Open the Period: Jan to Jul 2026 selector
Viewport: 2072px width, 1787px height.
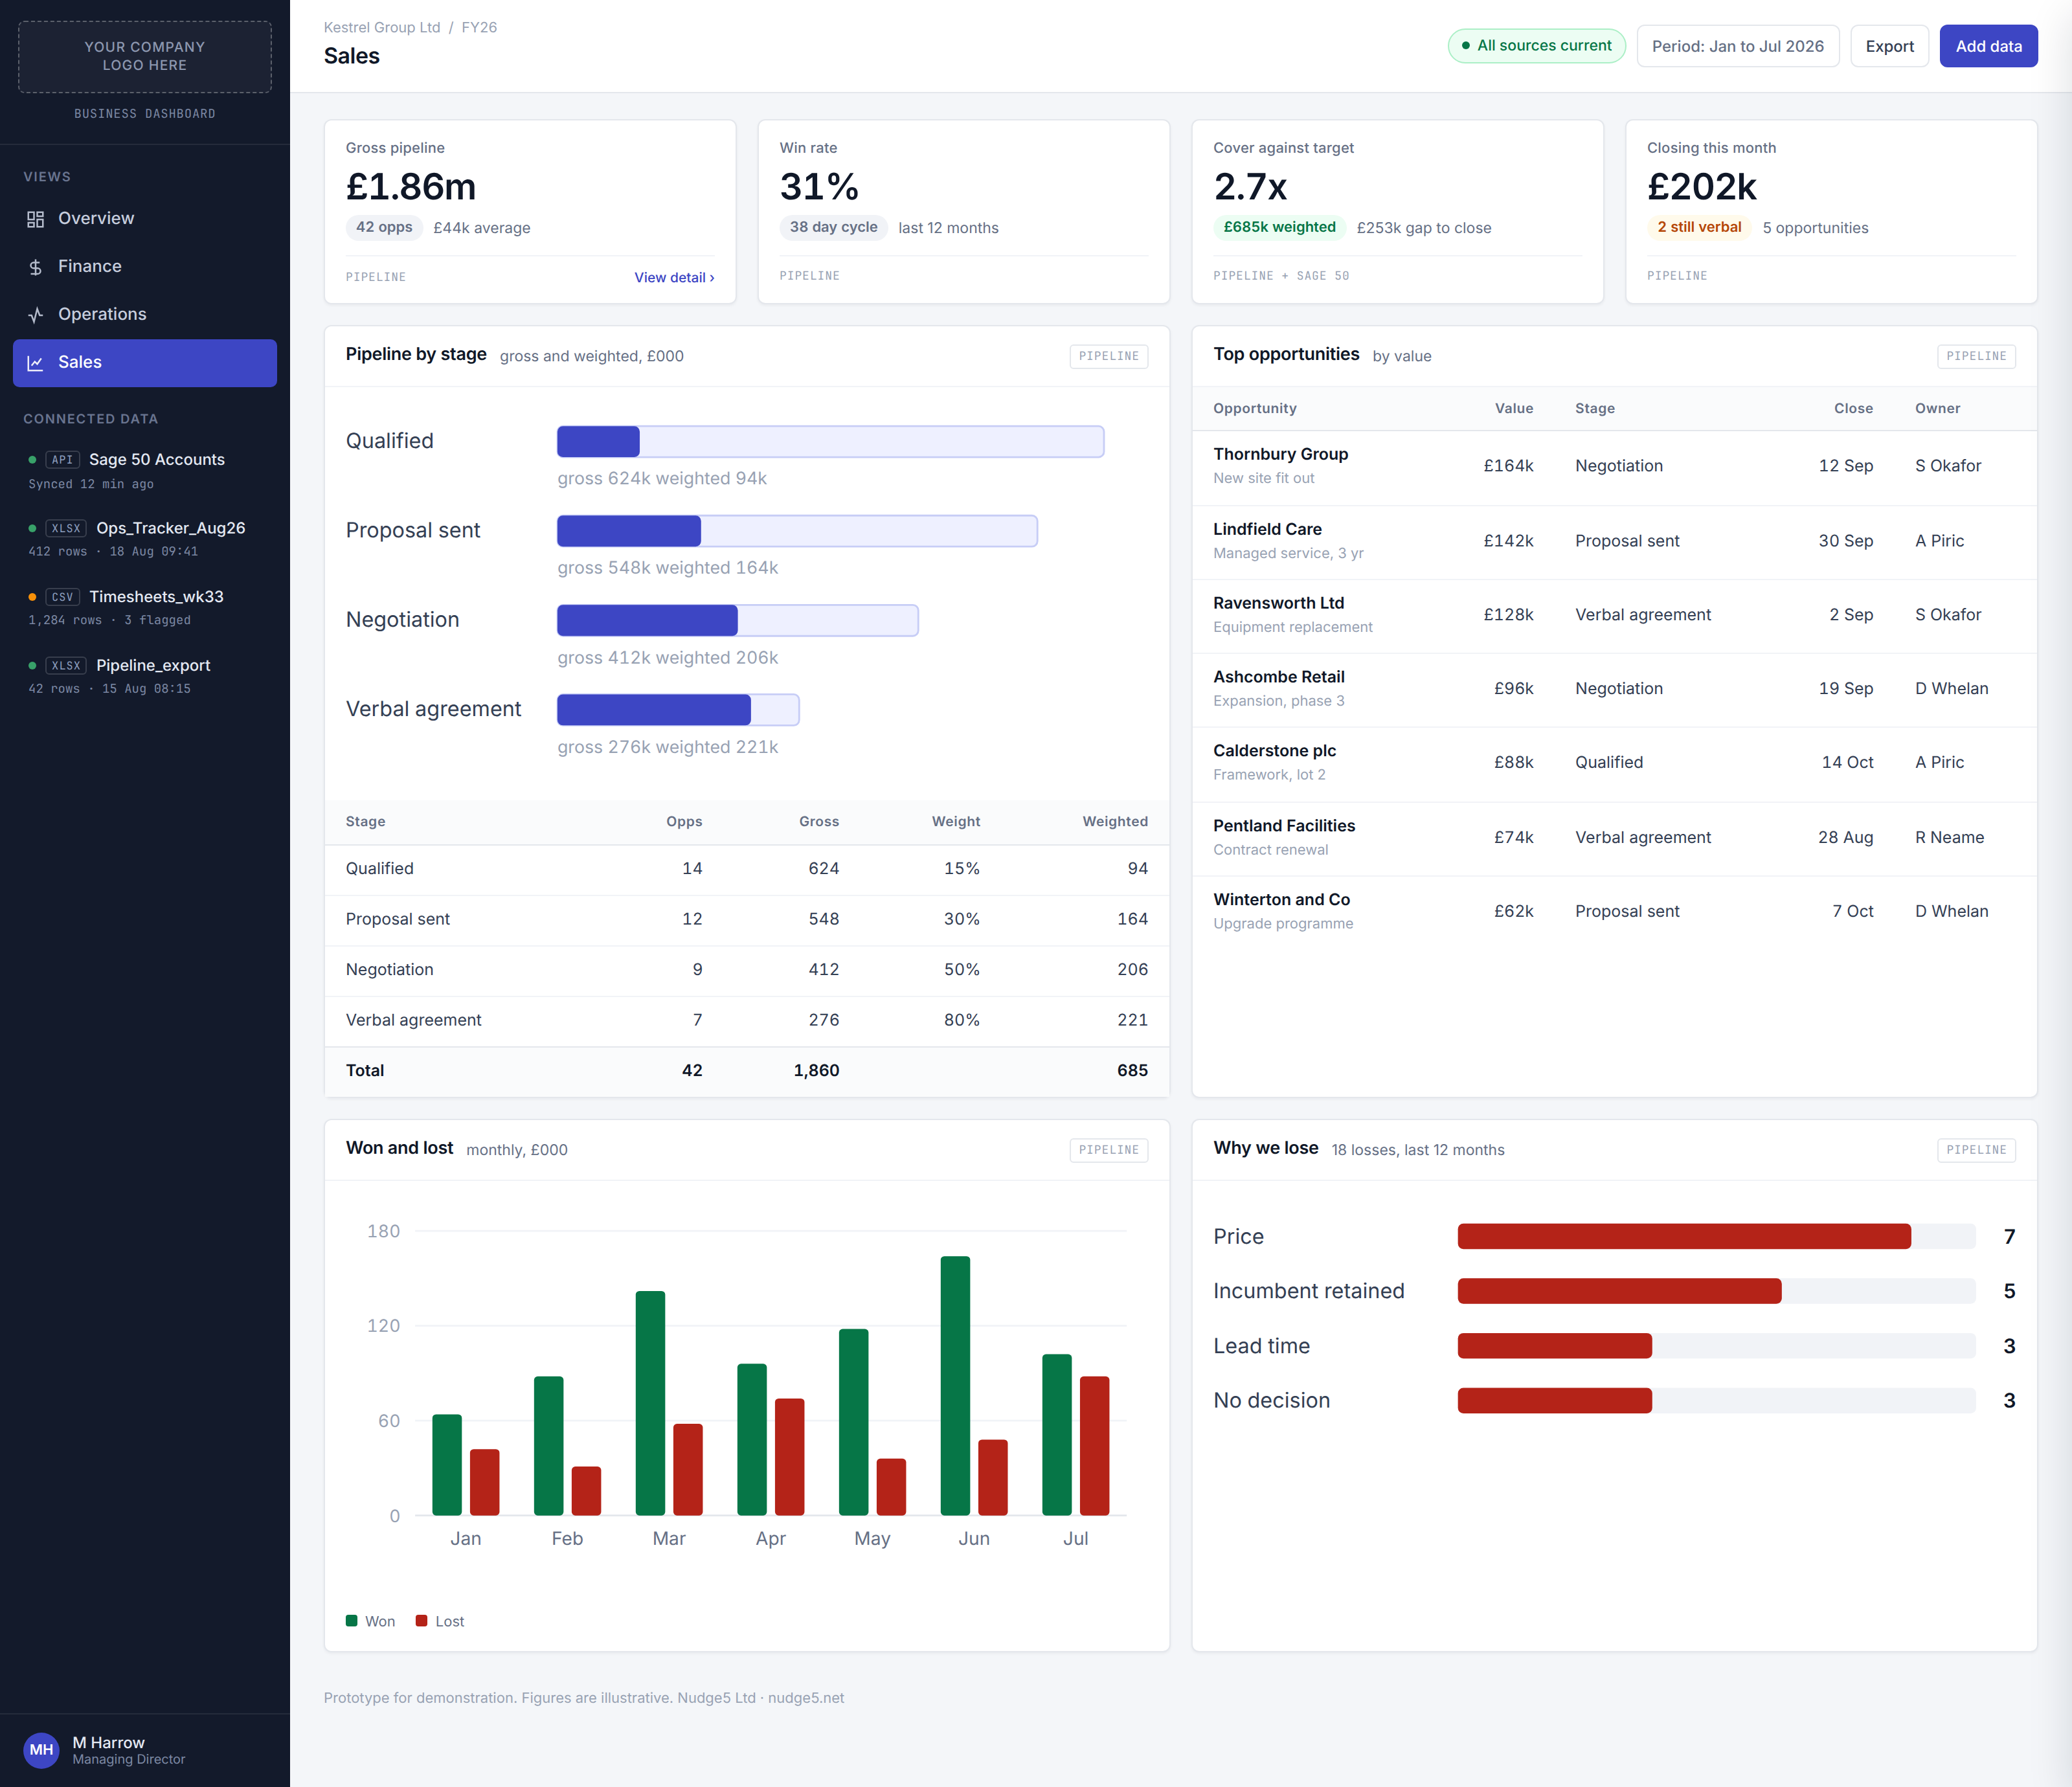pyautogui.click(x=1737, y=46)
